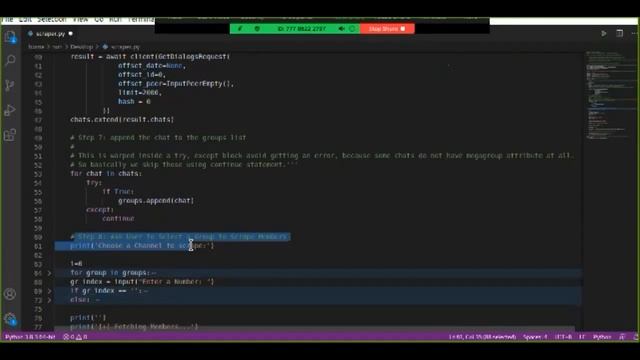Click Stop Share in Zoom bar
640x360 pixels.
[x=387, y=29]
